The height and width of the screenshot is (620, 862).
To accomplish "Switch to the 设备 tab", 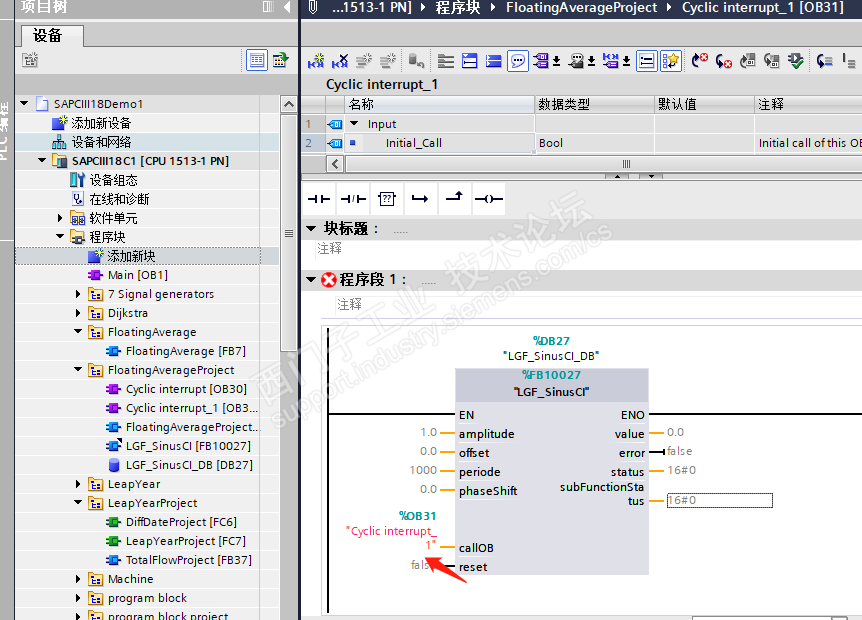I will (x=52, y=36).
